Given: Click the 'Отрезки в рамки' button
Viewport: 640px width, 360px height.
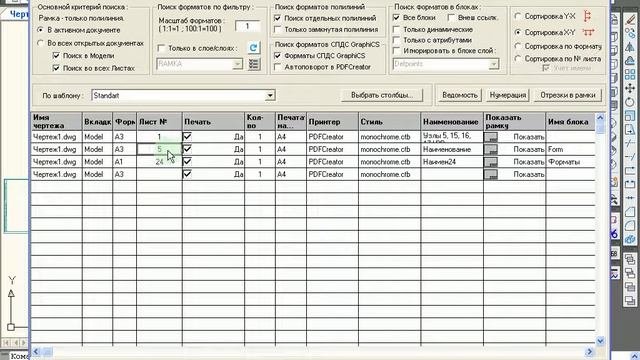Looking at the screenshot, I should coord(568,95).
